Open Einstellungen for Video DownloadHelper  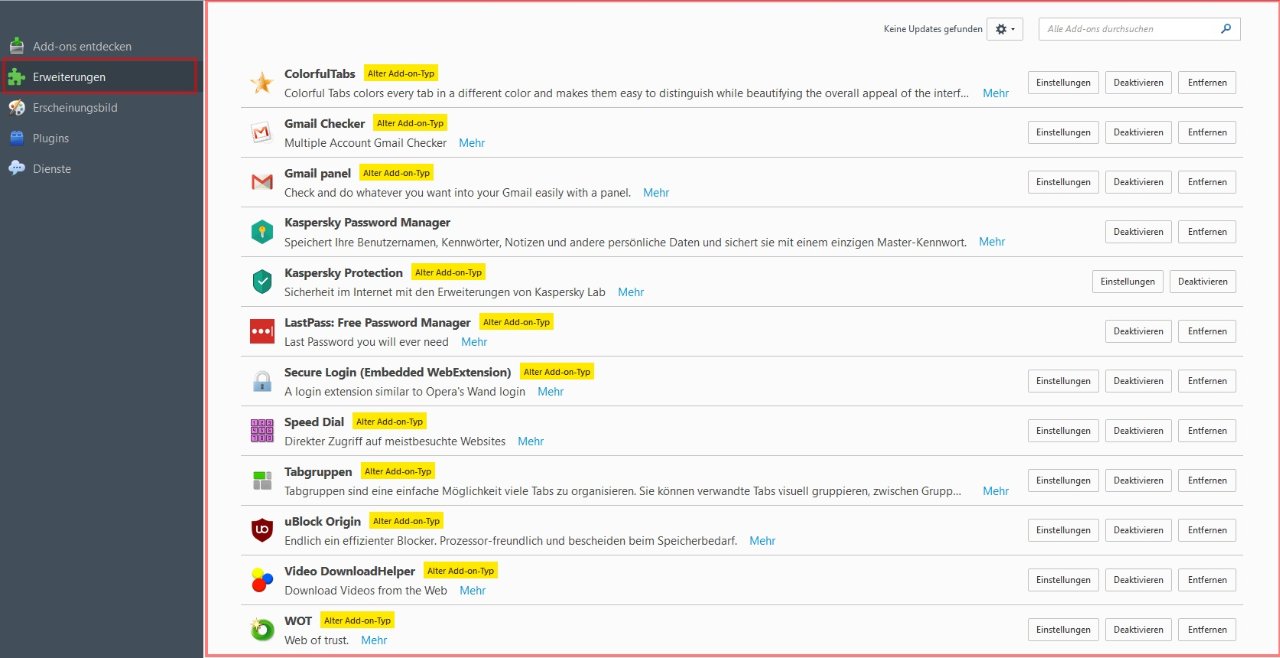pyautogui.click(x=1063, y=579)
